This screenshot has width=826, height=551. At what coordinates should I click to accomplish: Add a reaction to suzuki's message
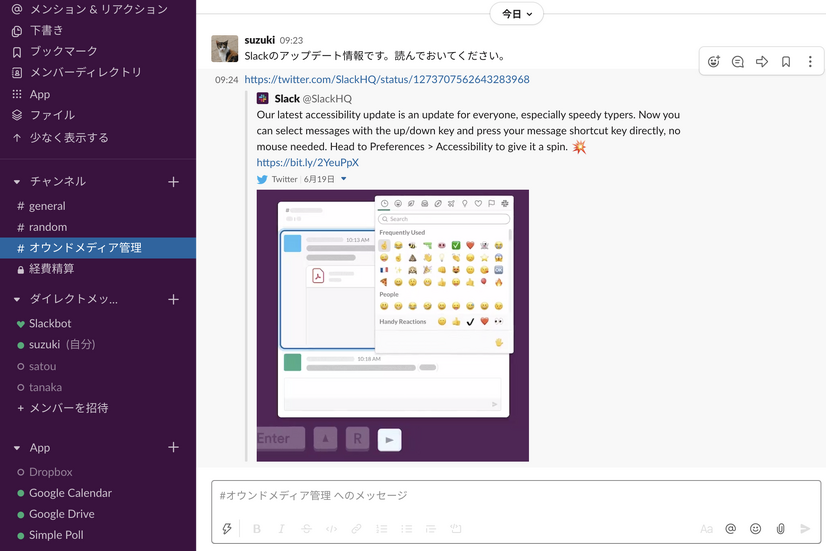pyautogui.click(x=714, y=62)
